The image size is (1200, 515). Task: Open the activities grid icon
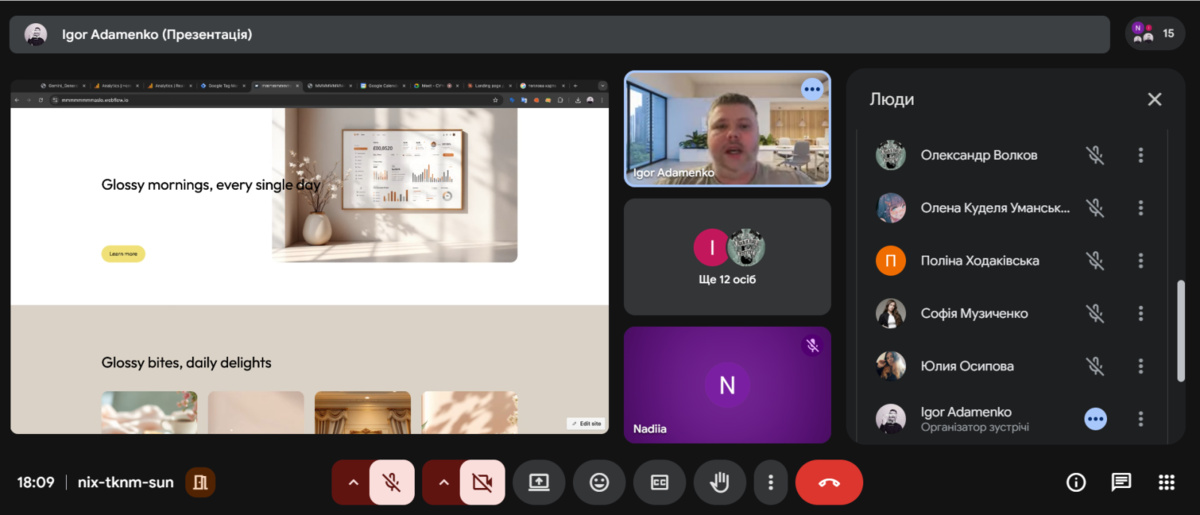click(1166, 482)
